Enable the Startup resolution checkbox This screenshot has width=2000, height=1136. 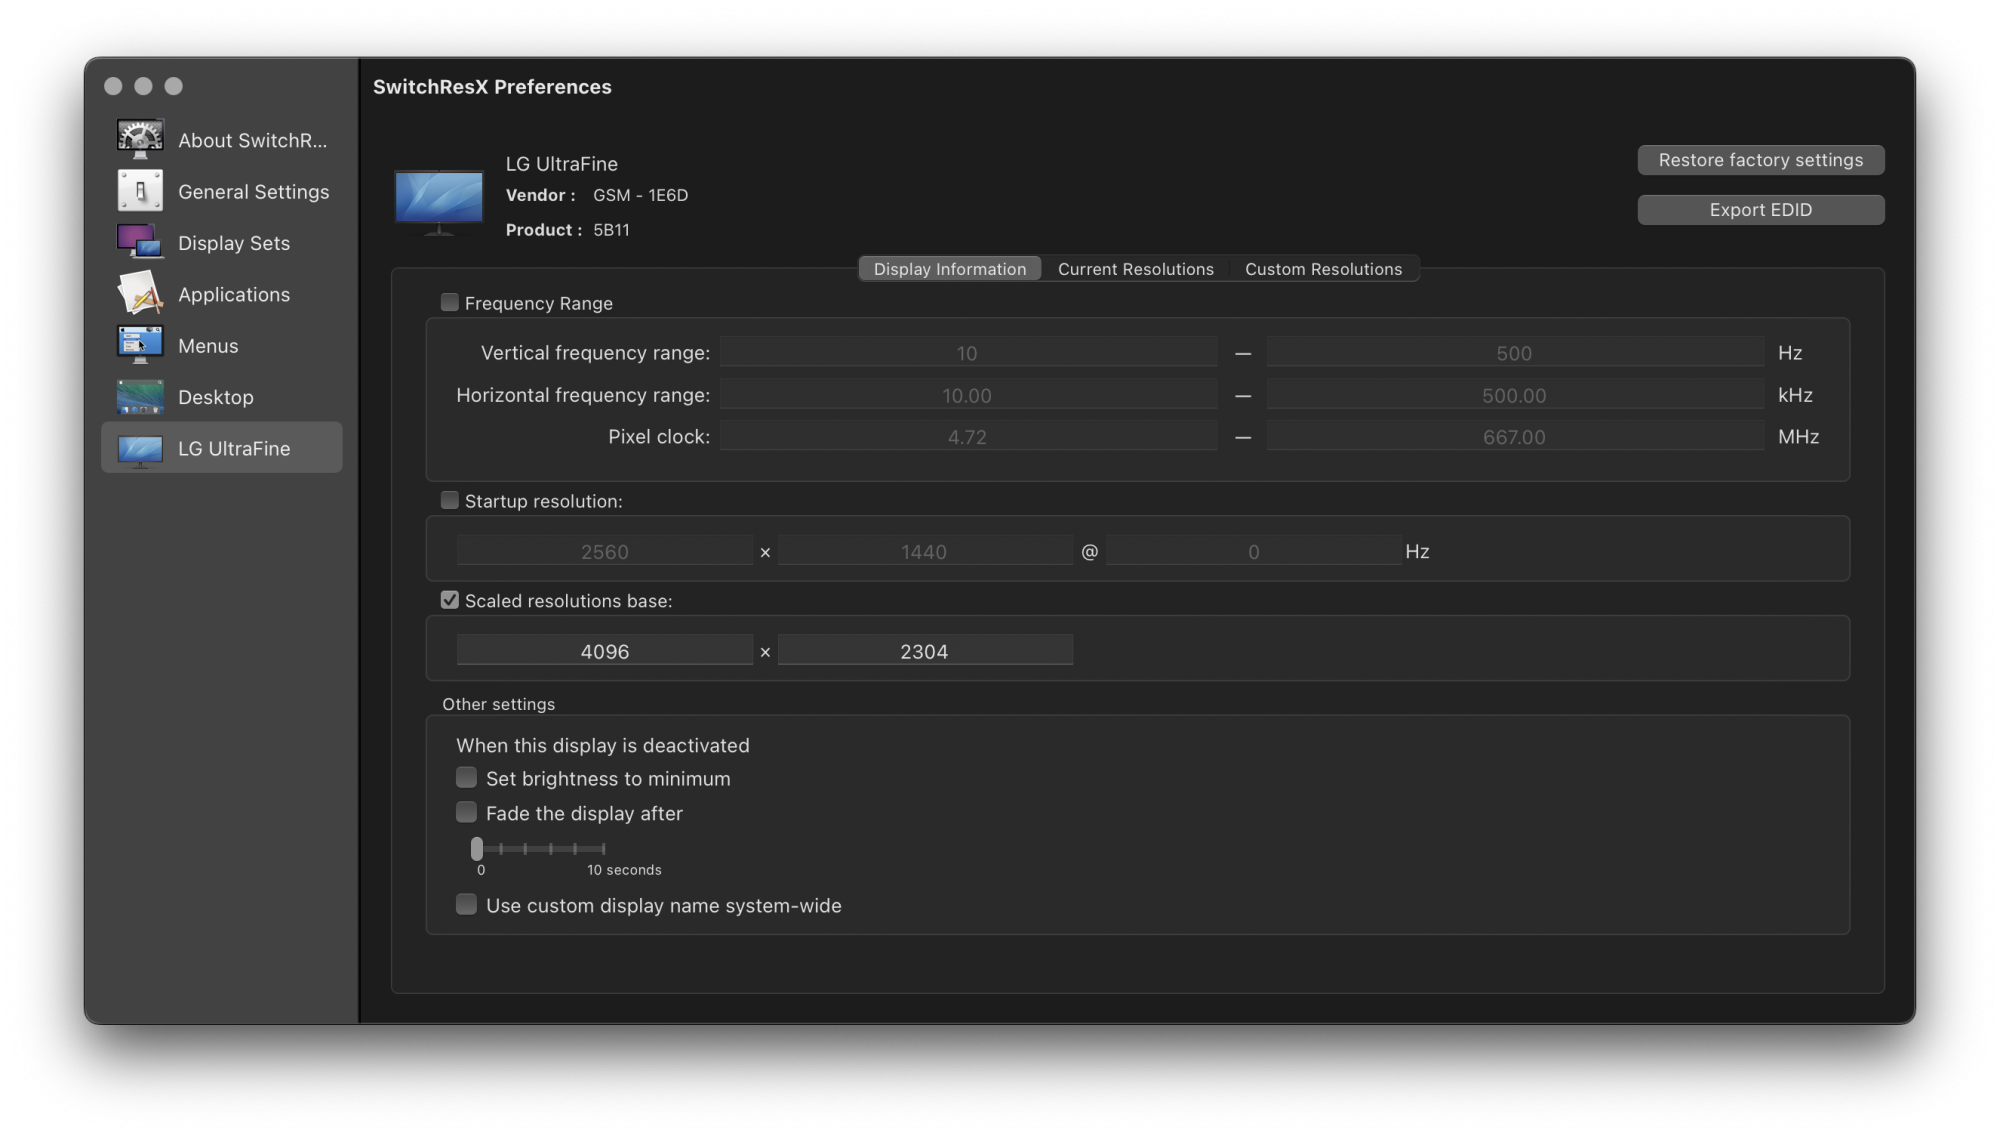click(x=450, y=500)
